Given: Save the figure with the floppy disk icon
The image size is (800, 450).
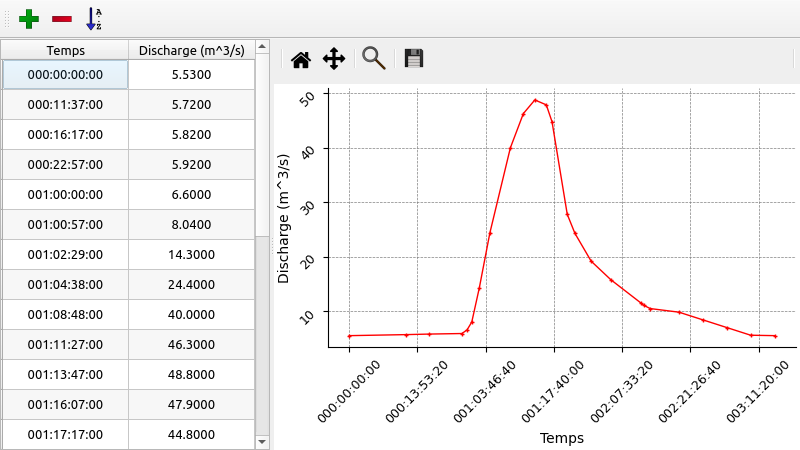Looking at the screenshot, I should tap(414, 59).
